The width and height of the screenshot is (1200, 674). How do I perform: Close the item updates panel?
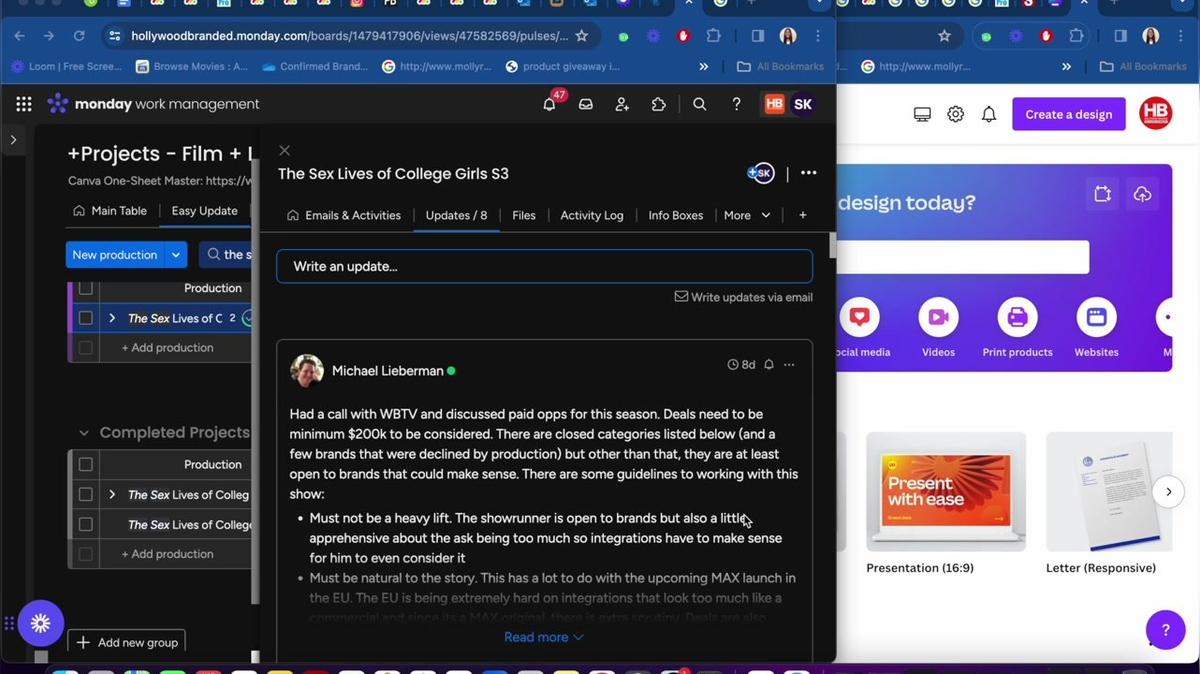coord(284,150)
